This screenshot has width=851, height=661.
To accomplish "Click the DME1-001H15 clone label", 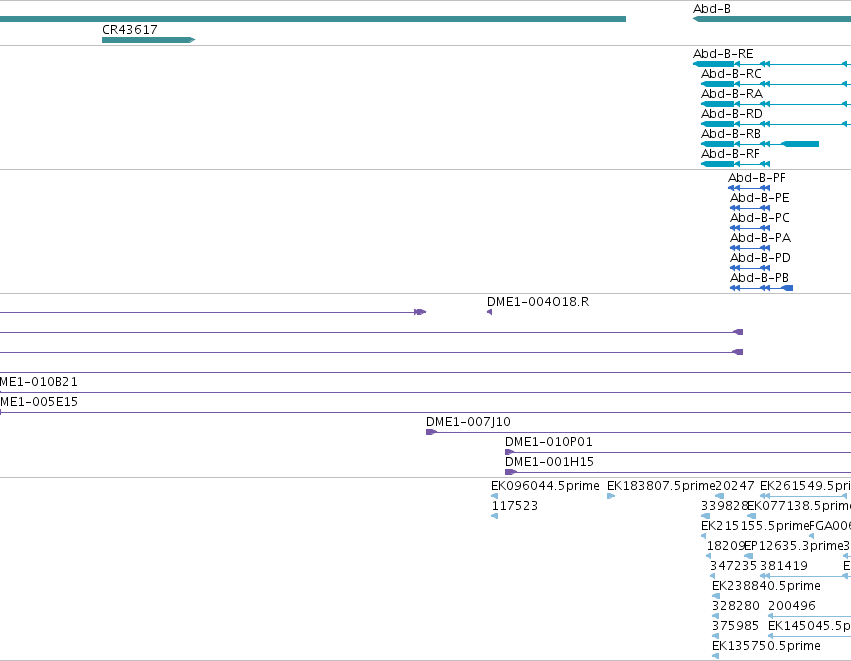I will click(549, 462).
